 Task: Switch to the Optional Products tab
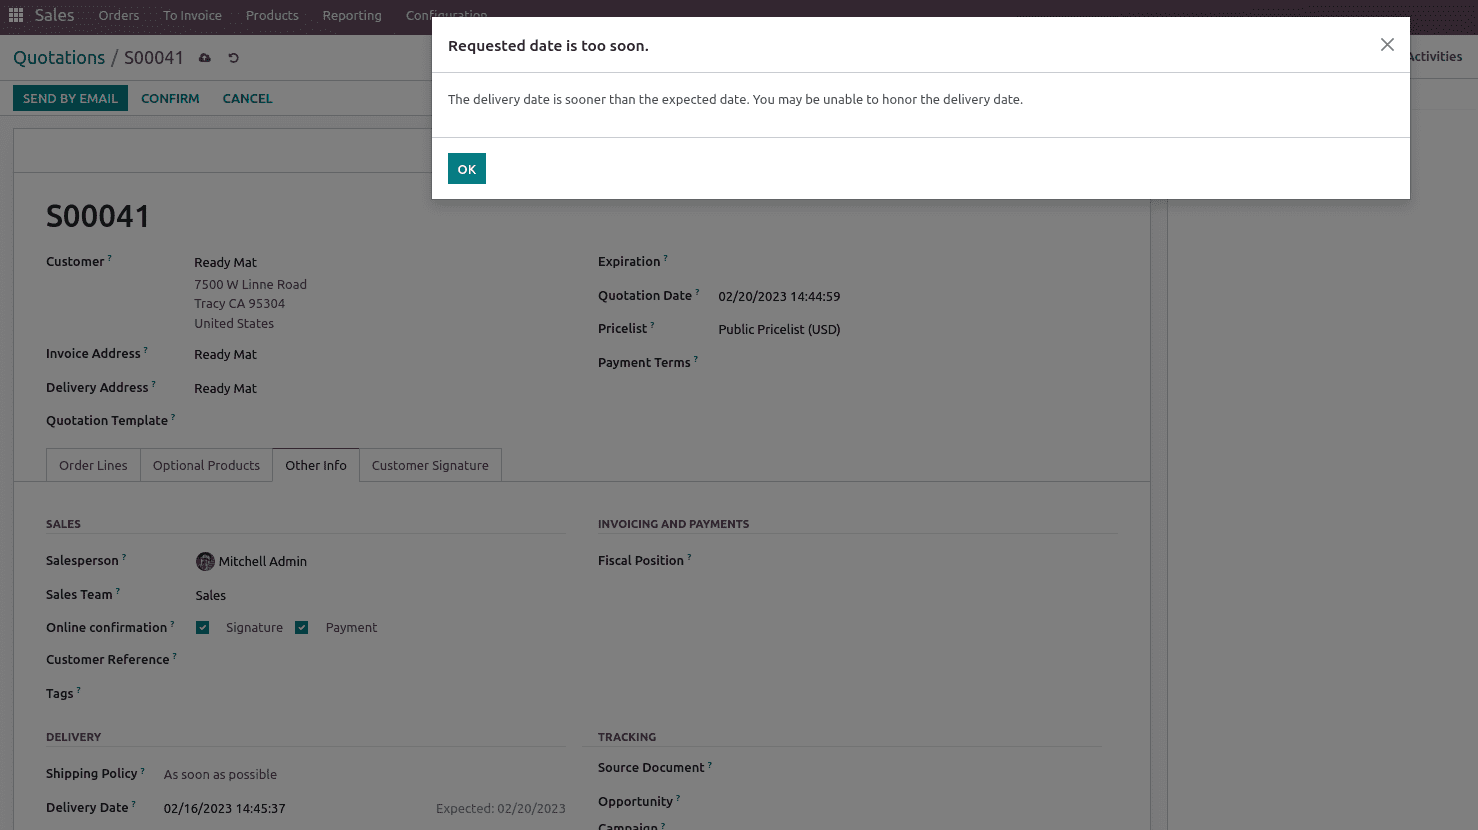pos(206,465)
